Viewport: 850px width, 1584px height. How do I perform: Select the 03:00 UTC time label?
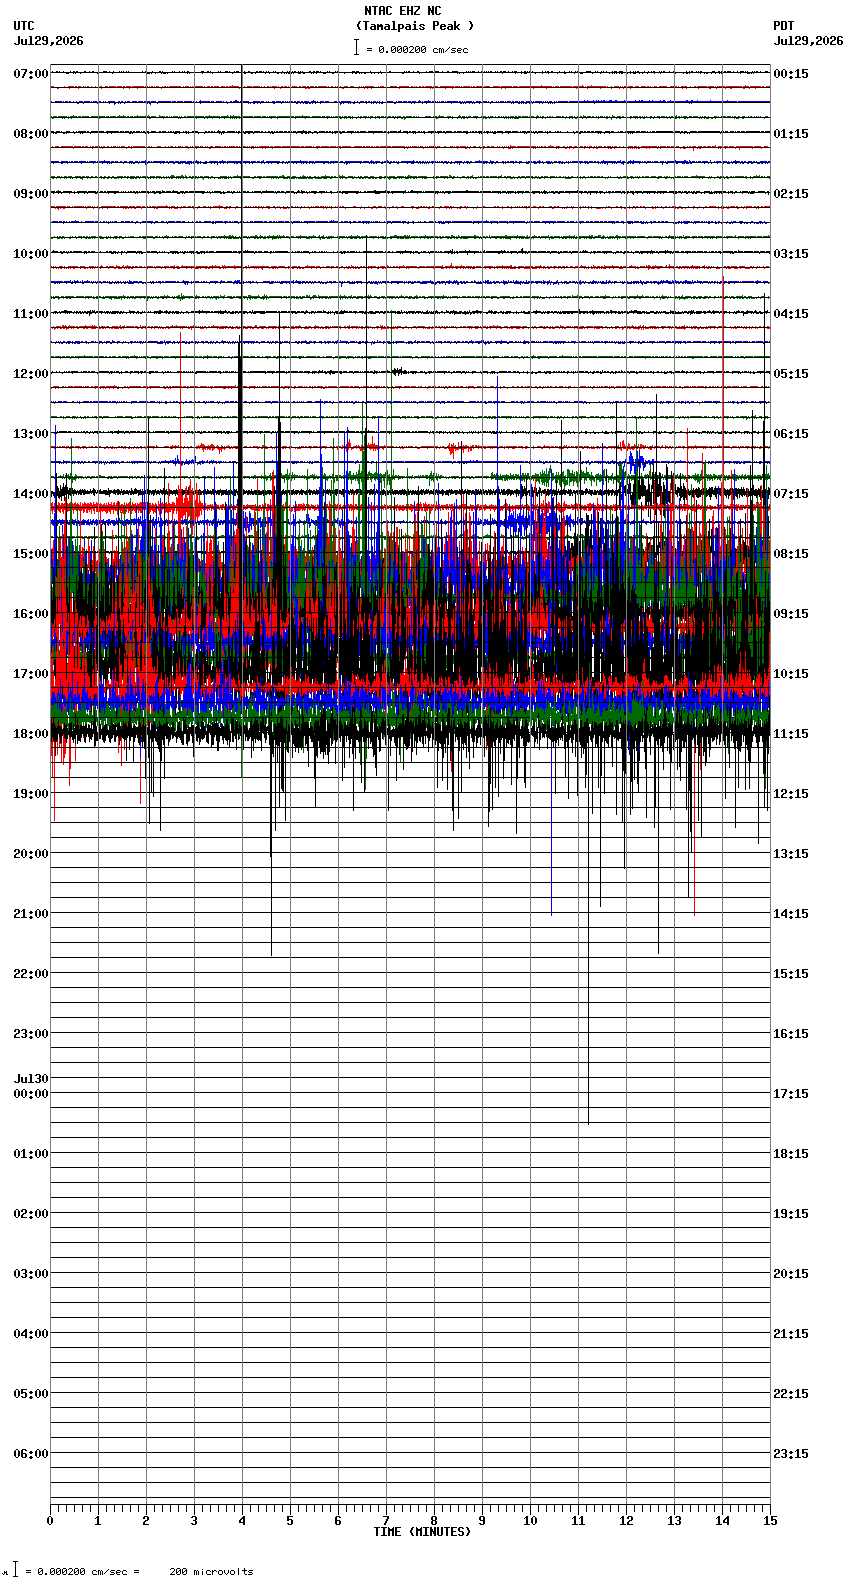(31, 1274)
